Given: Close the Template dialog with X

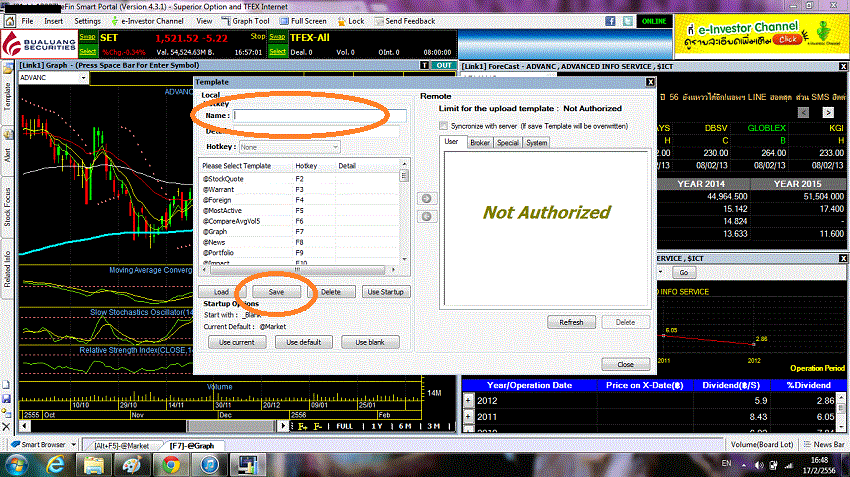Looking at the screenshot, I should (650, 82).
